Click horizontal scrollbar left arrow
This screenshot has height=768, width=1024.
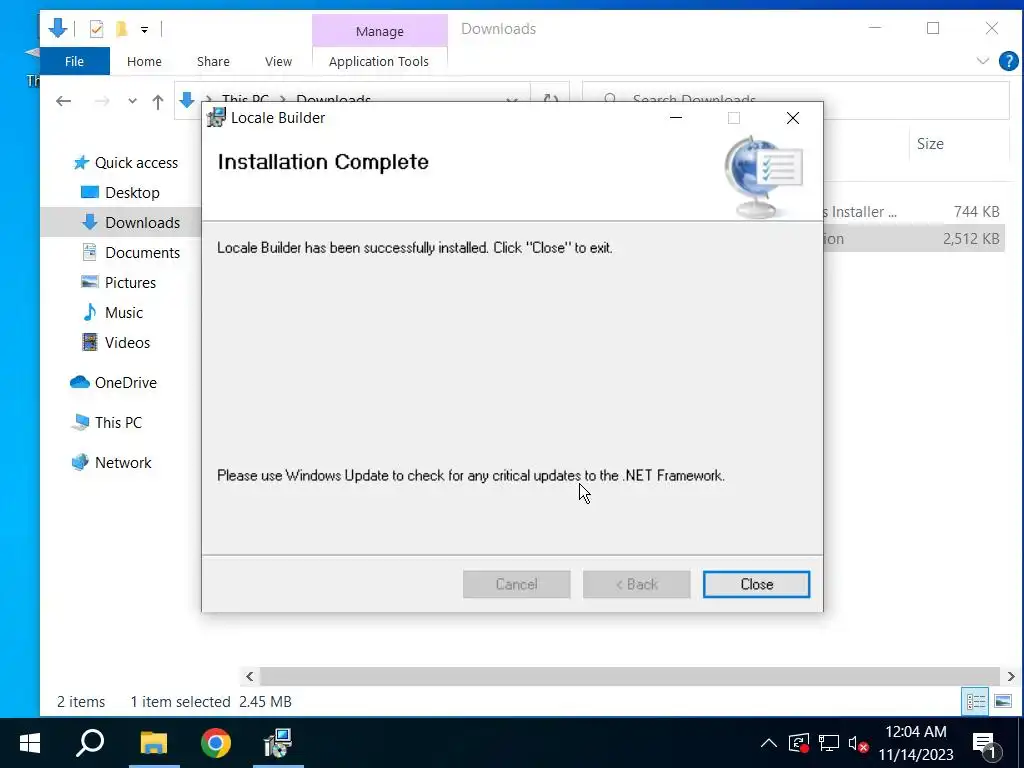[x=249, y=677]
